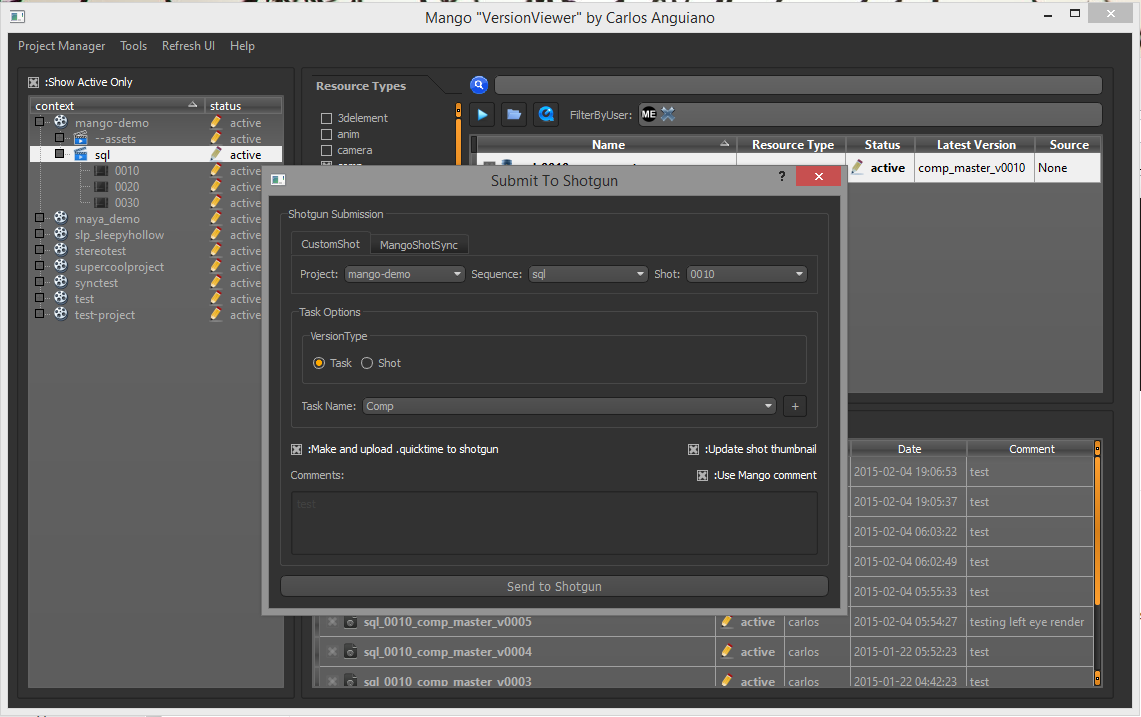Open the Sequence dropdown sql
1141x717 pixels.
click(x=588, y=274)
